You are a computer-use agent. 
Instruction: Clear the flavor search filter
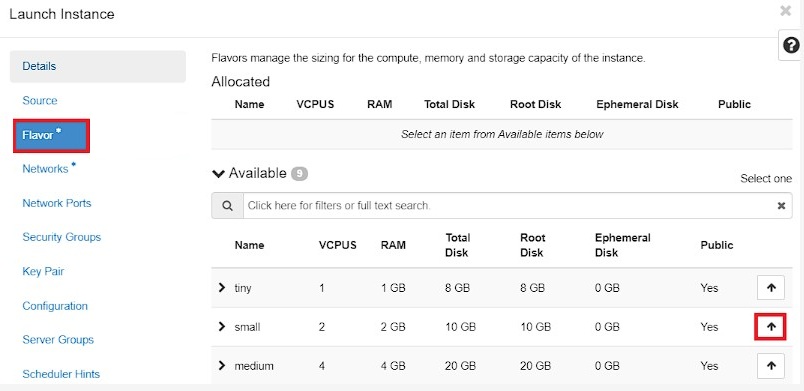click(x=781, y=205)
